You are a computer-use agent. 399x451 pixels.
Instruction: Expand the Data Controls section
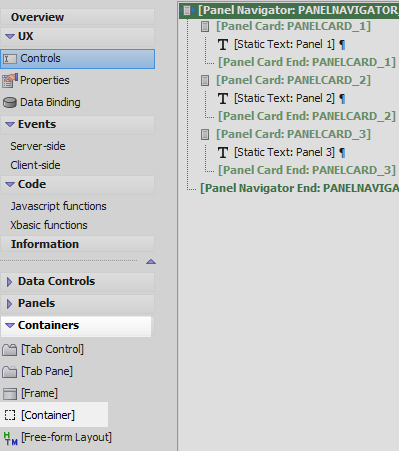(x=9, y=282)
